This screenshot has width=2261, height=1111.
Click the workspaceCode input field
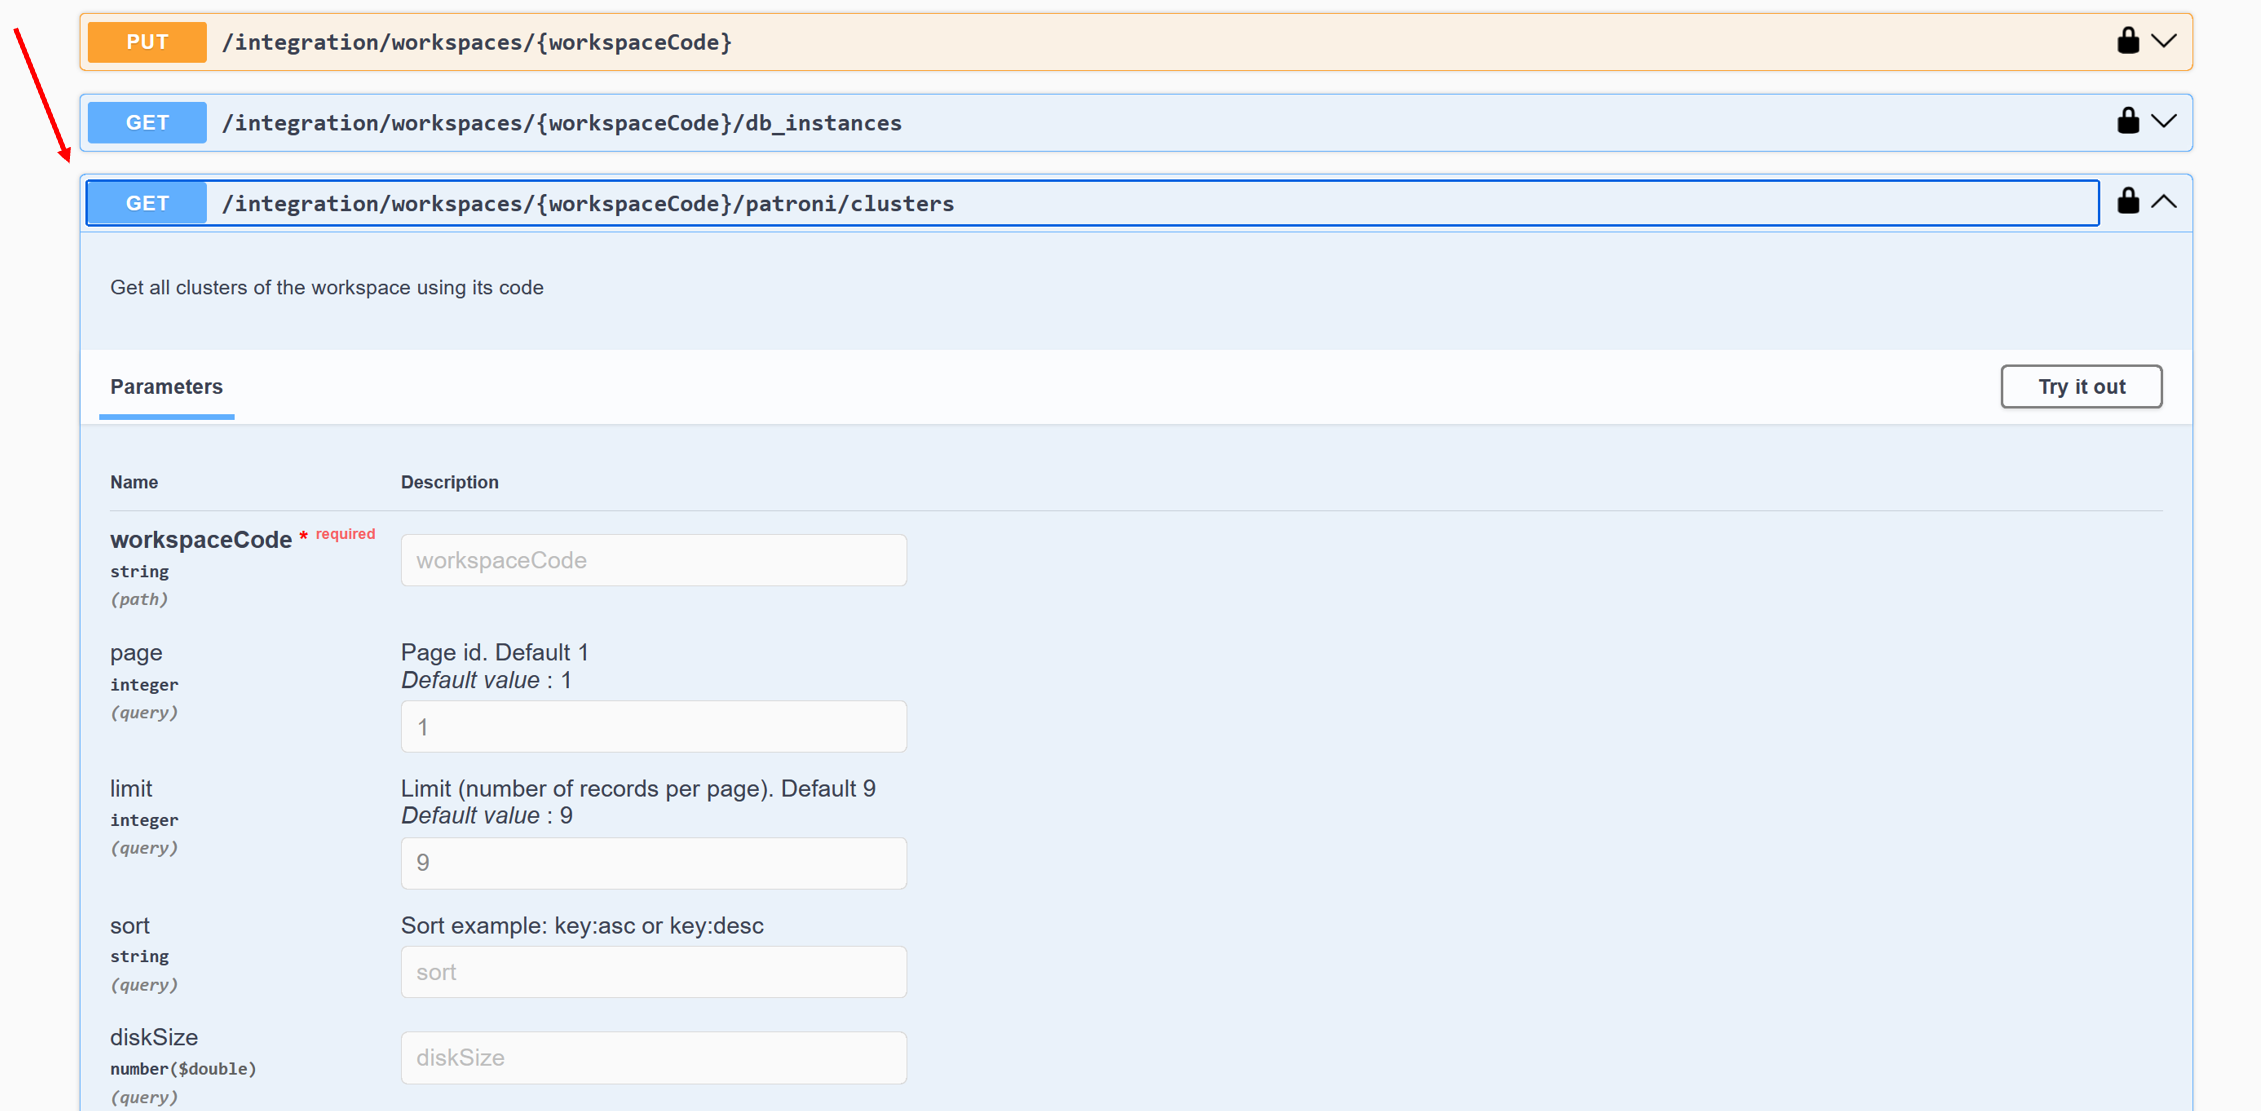pos(653,560)
